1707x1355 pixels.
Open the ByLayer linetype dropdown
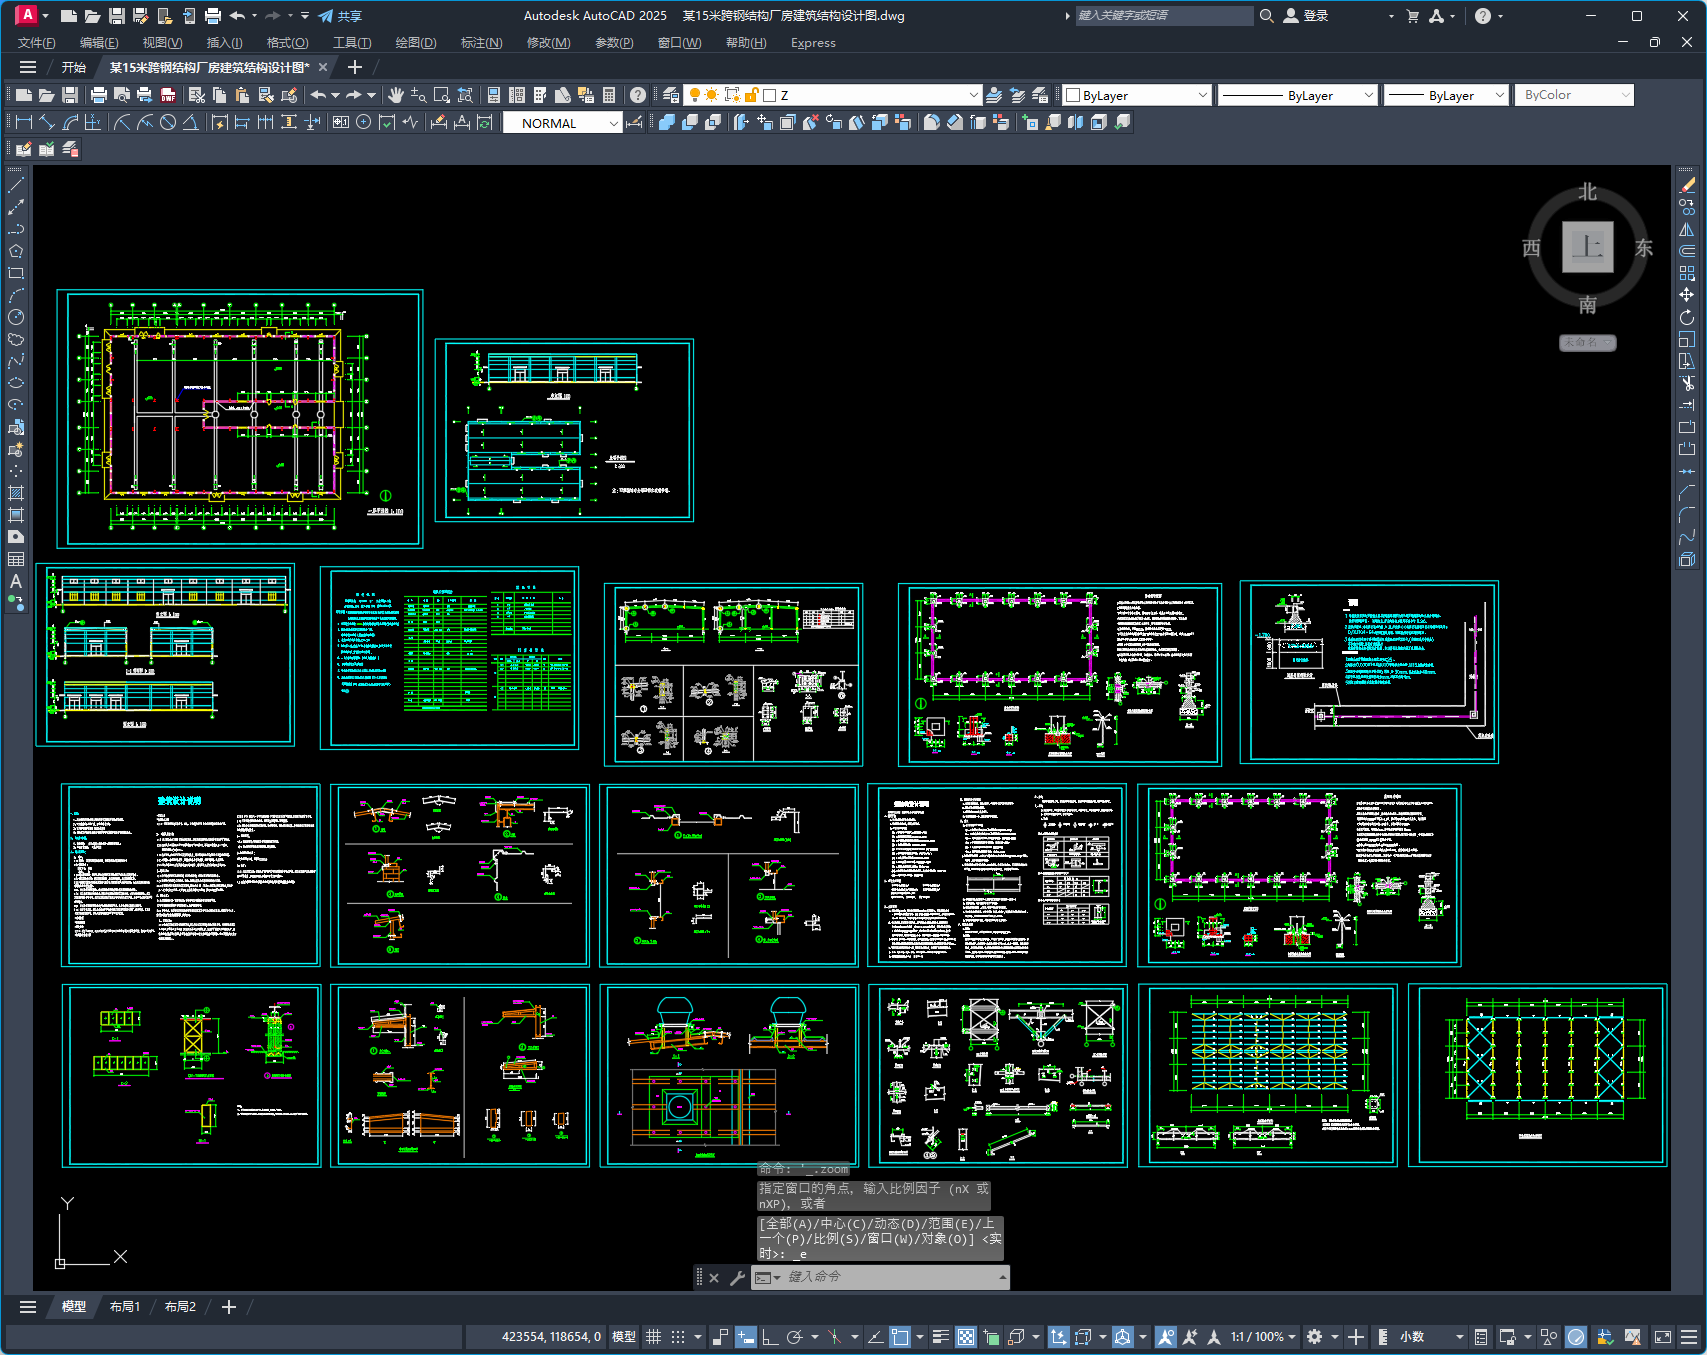coord(1369,95)
